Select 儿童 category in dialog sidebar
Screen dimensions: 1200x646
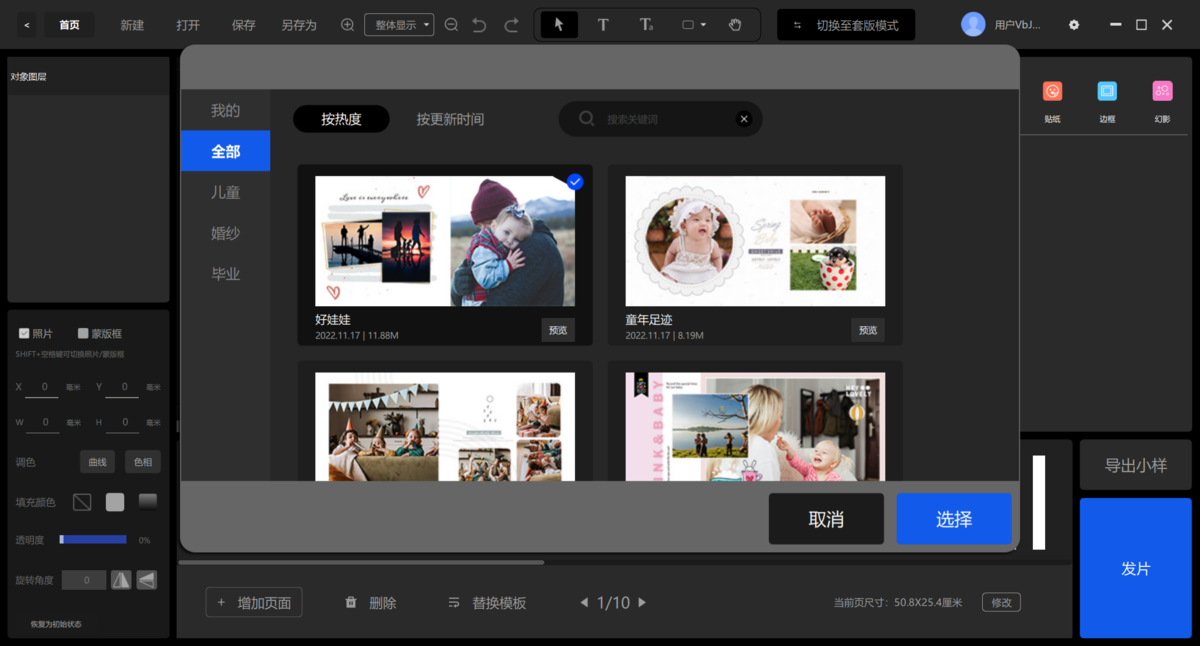[225, 192]
